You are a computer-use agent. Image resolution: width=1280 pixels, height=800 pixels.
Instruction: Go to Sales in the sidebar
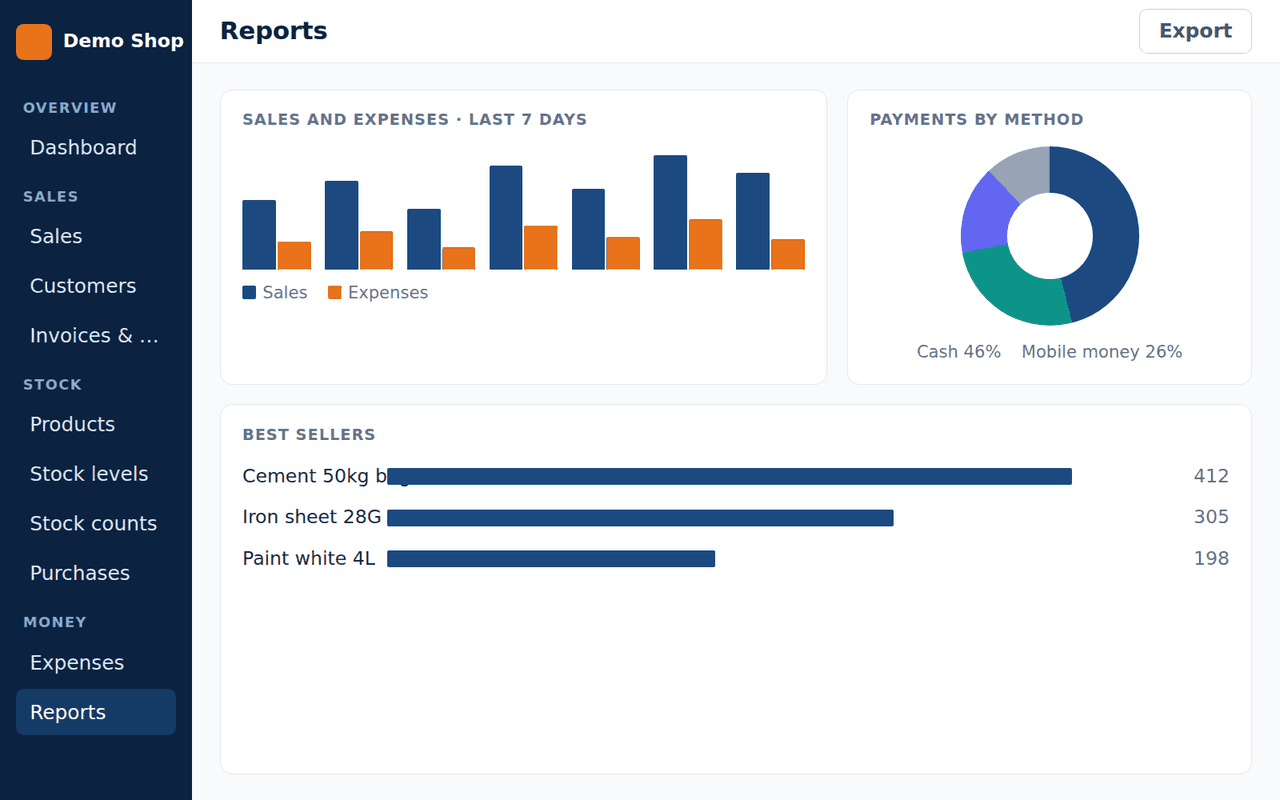tap(96, 237)
